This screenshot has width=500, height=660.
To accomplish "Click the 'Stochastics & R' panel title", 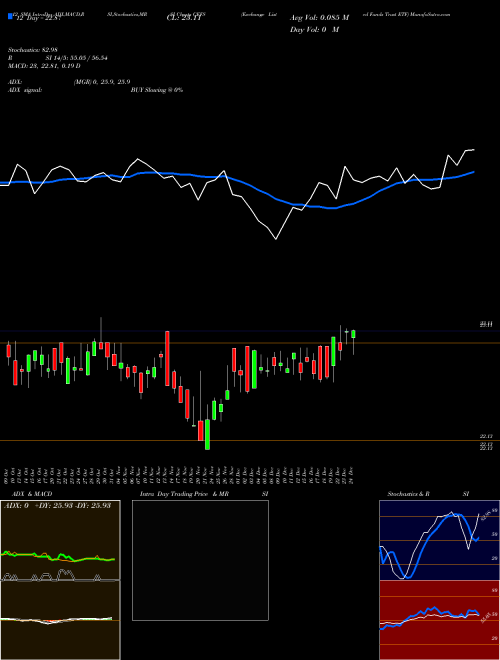I will [409, 494].
